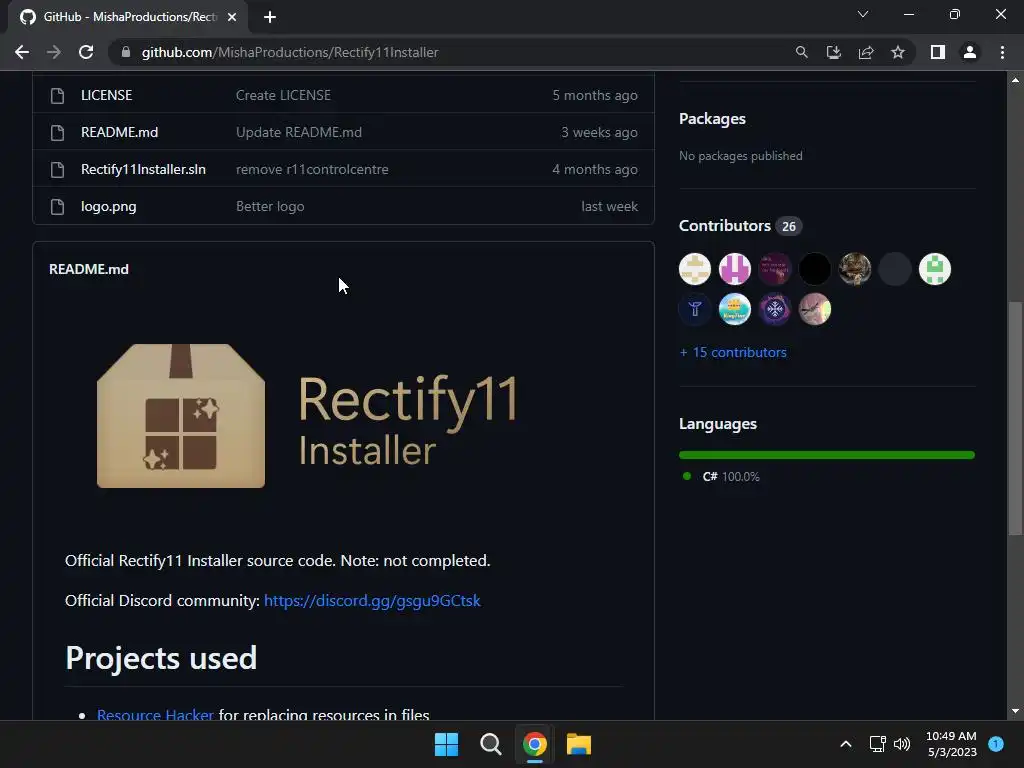The image size is (1024, 768).
Task: Open the teal and yellow contributor avatar
Action: point(735,309)
